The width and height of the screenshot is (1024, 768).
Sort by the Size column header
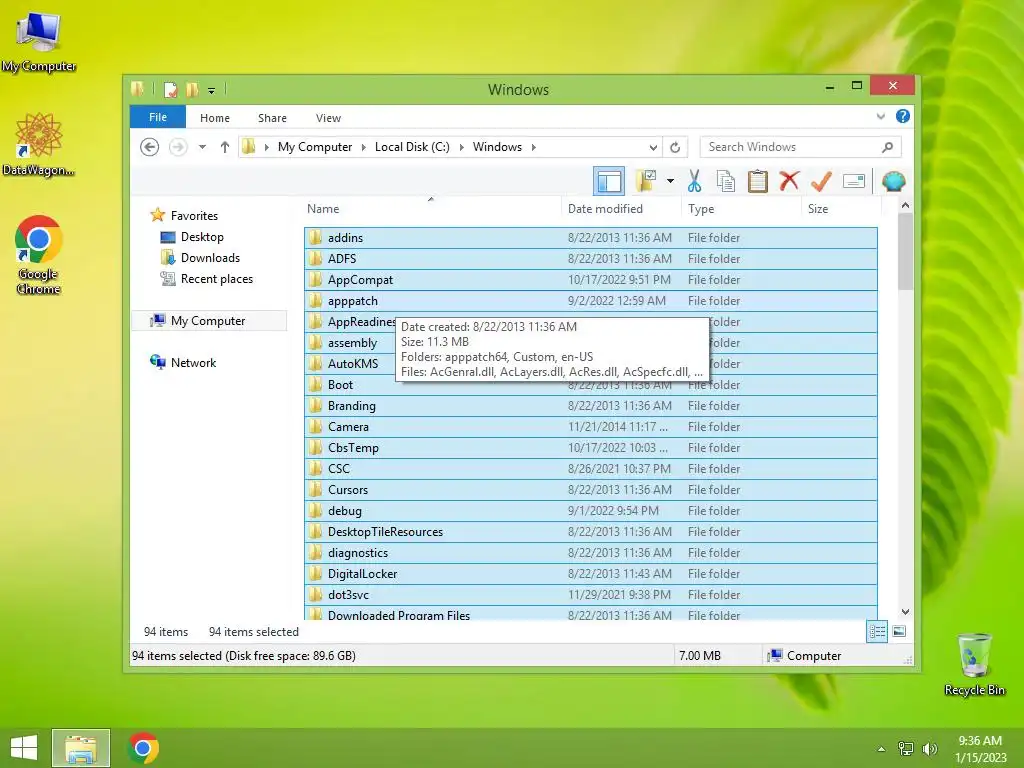click(x=841, y=208)
